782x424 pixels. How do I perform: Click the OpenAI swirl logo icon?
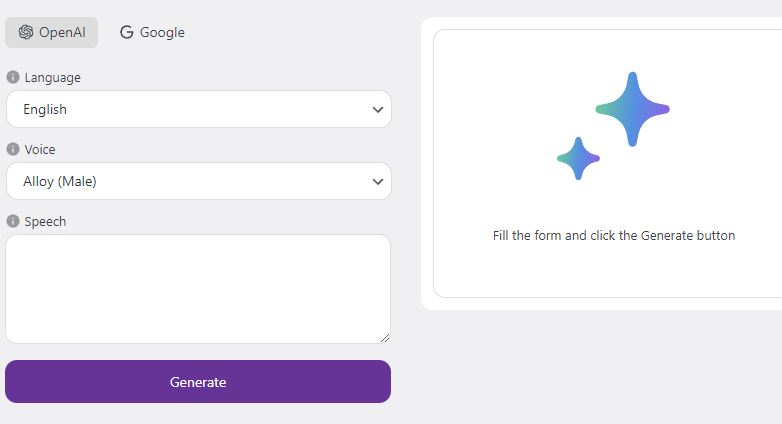click(26, 32)
